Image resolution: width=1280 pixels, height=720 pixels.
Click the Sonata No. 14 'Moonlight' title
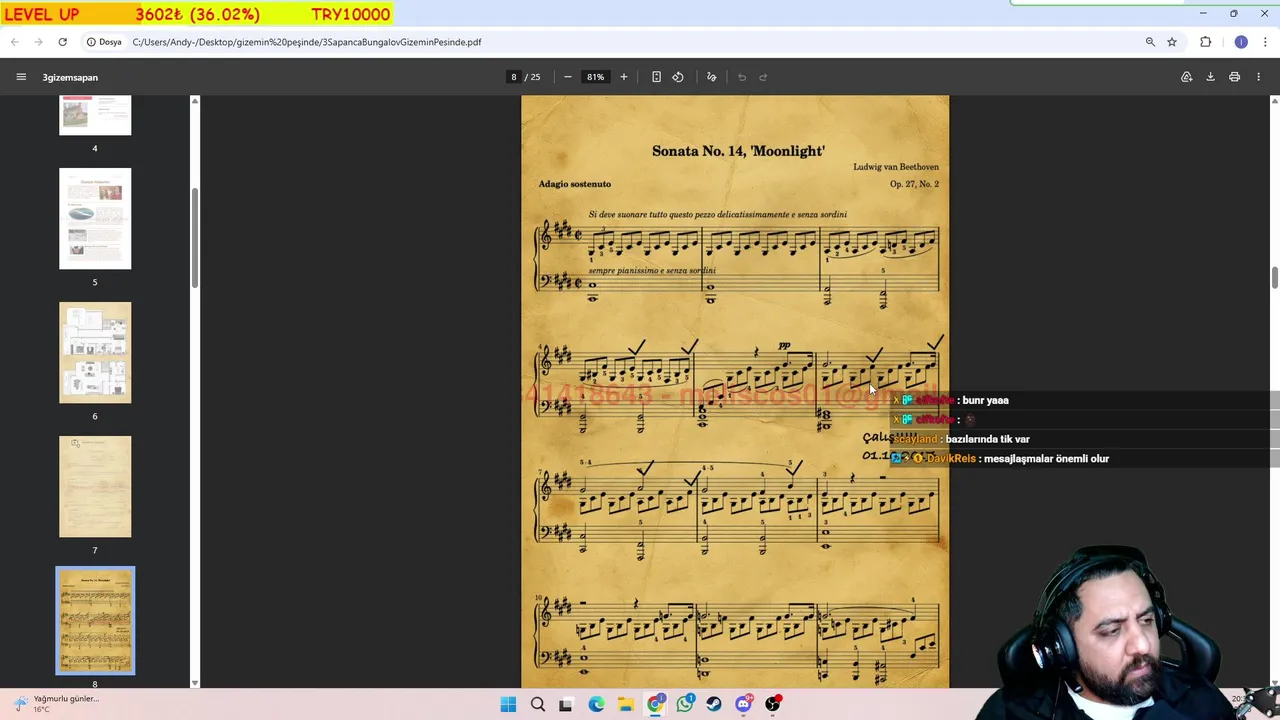[738, 151]
